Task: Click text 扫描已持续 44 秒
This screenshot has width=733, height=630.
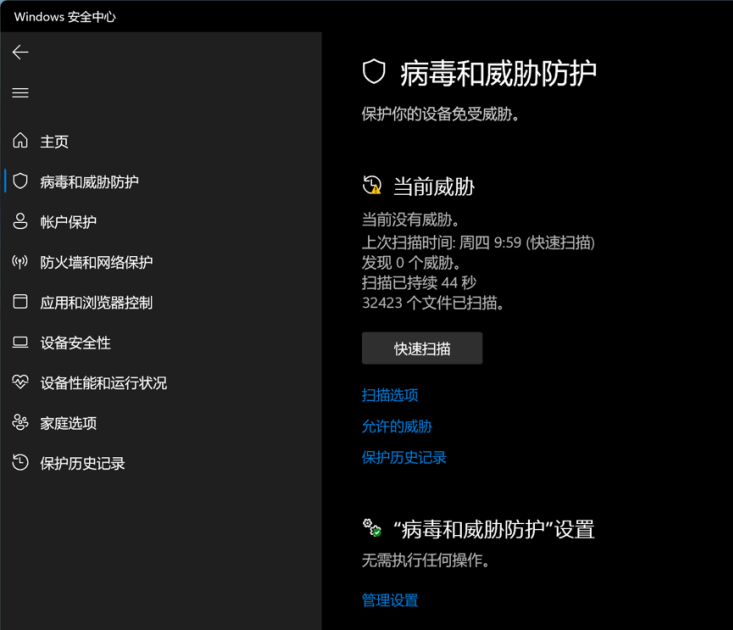Action: pyautogui.click(x=419, y=283)
